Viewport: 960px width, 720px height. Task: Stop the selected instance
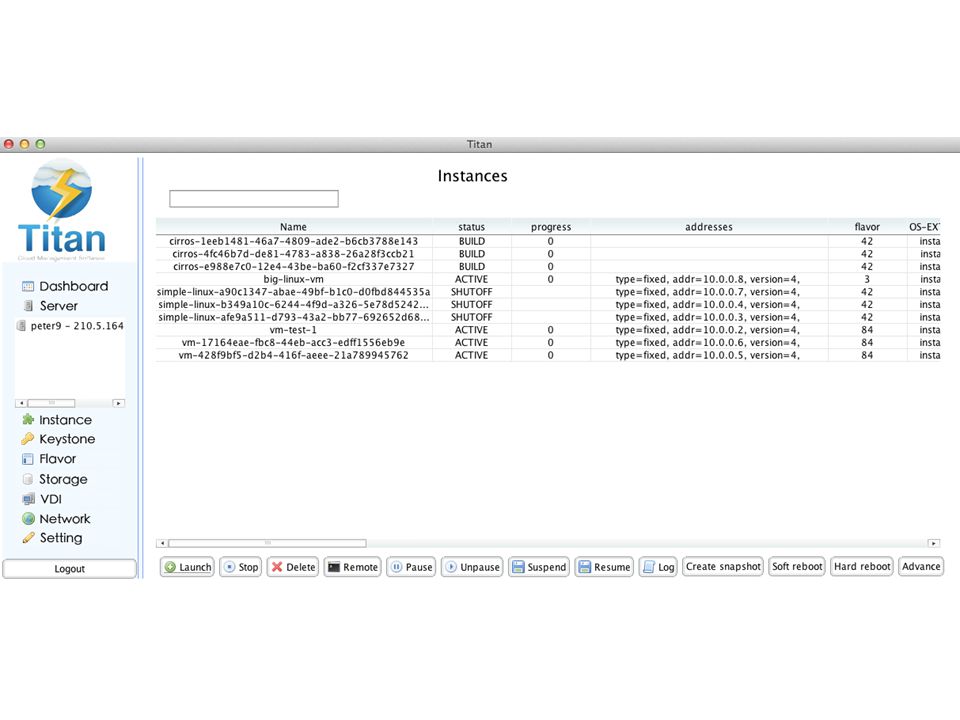click(241, 567)
